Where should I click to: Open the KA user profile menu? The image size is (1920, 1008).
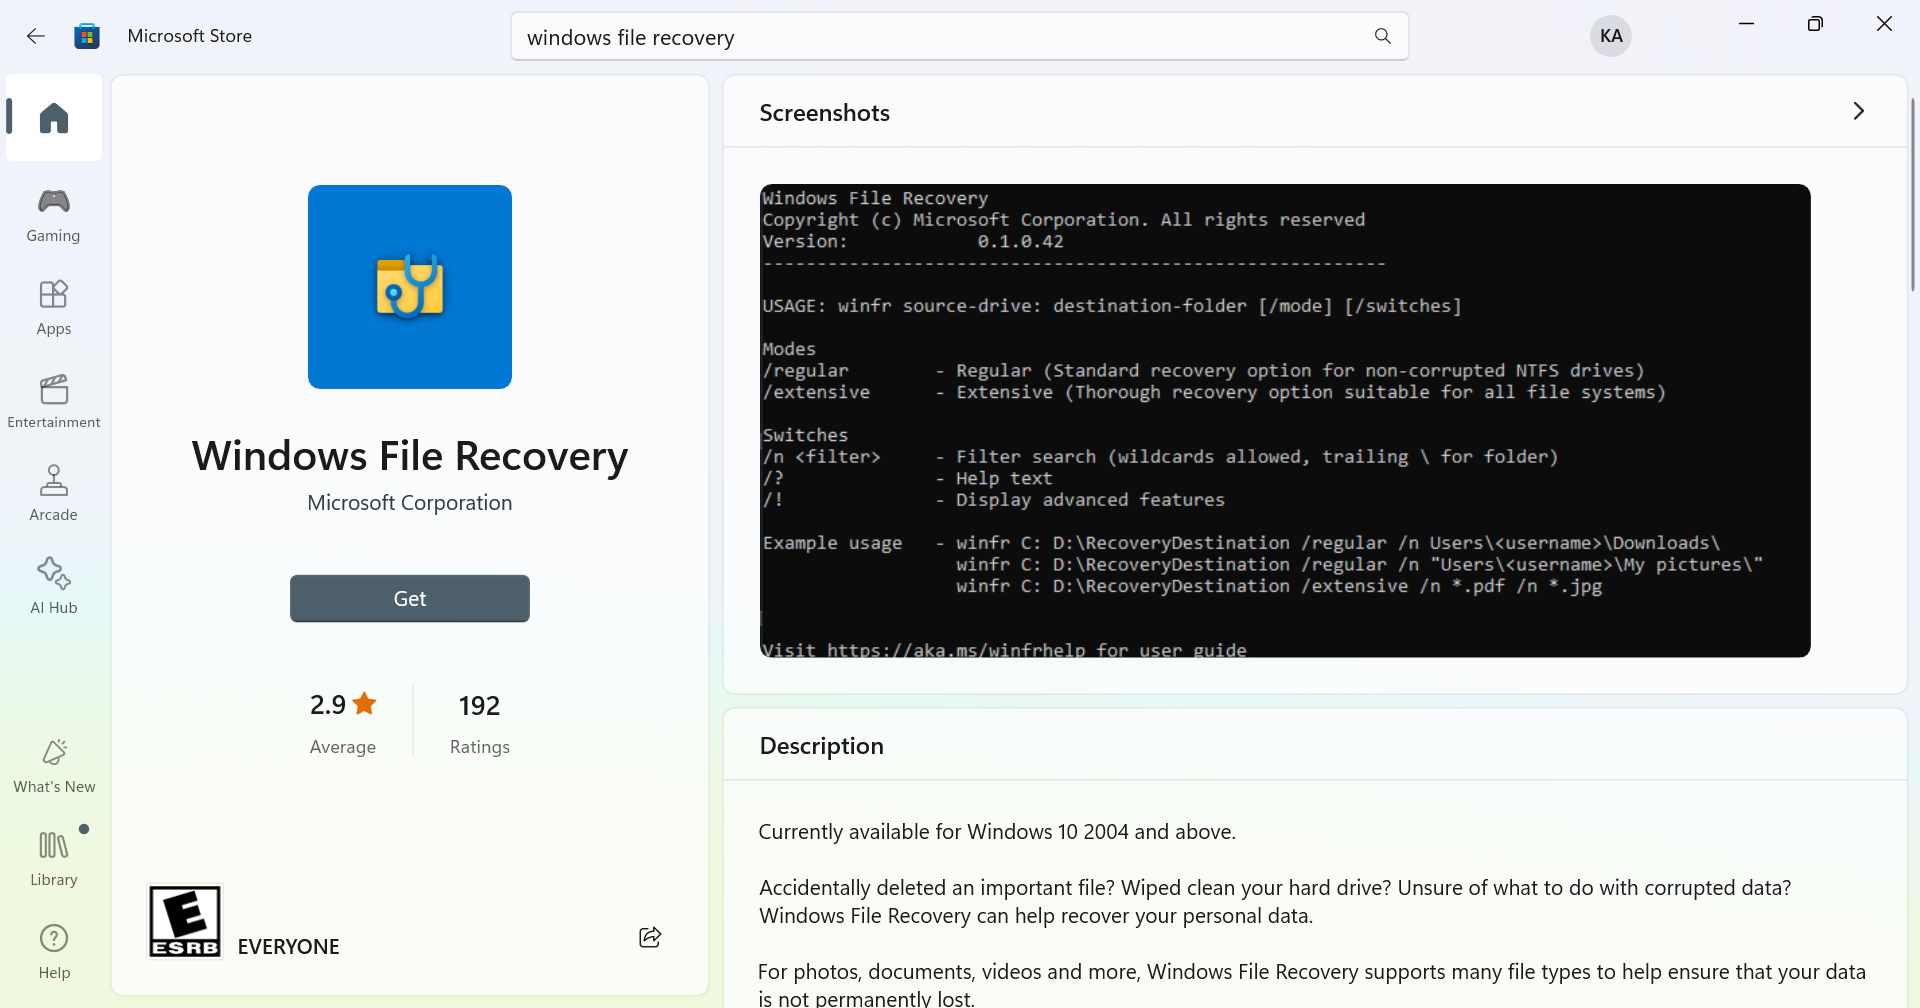pyautogui.click(x=1610, y=36)
